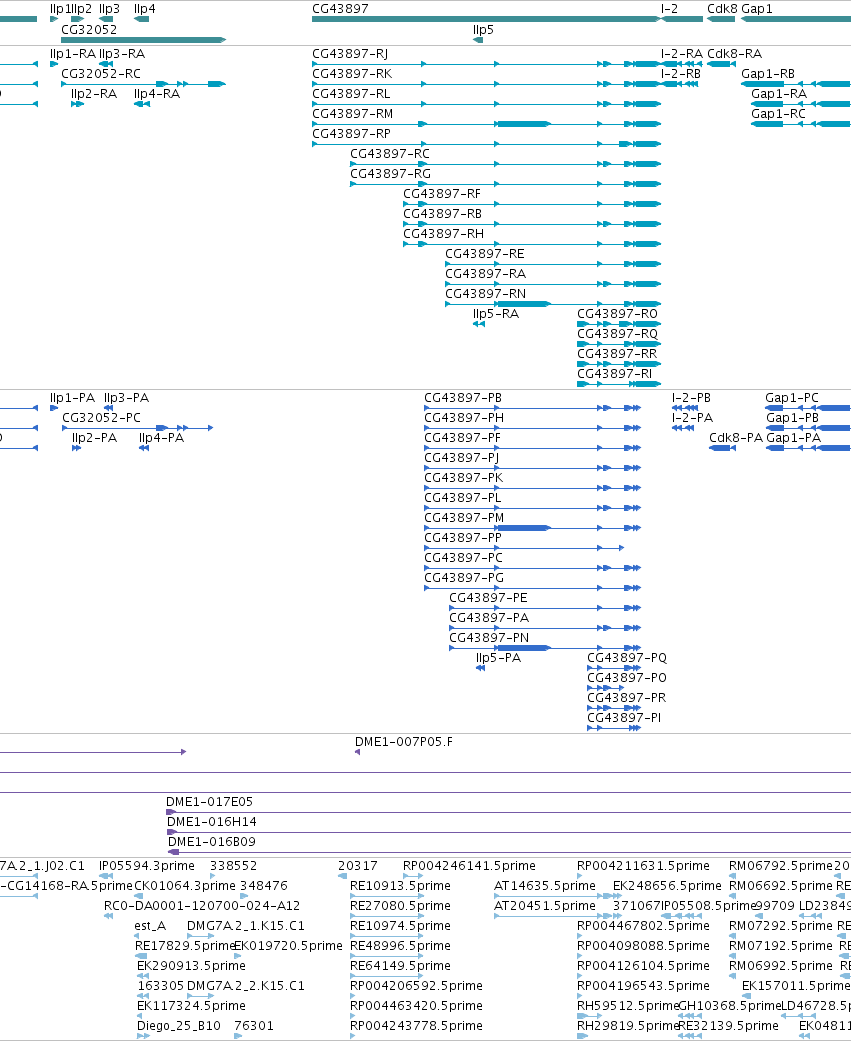Select transcript CG43897-RJ
The image size is (851, 1041).
350,54
